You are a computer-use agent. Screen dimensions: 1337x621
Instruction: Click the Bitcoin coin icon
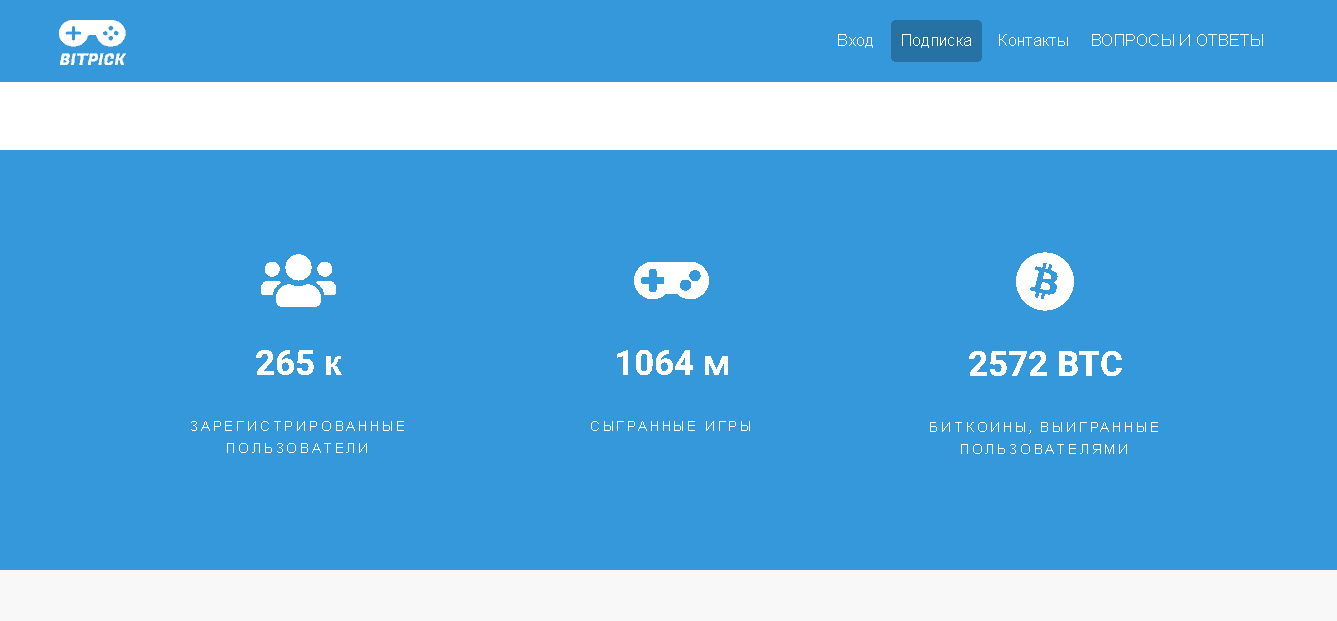coord(1044,281)
